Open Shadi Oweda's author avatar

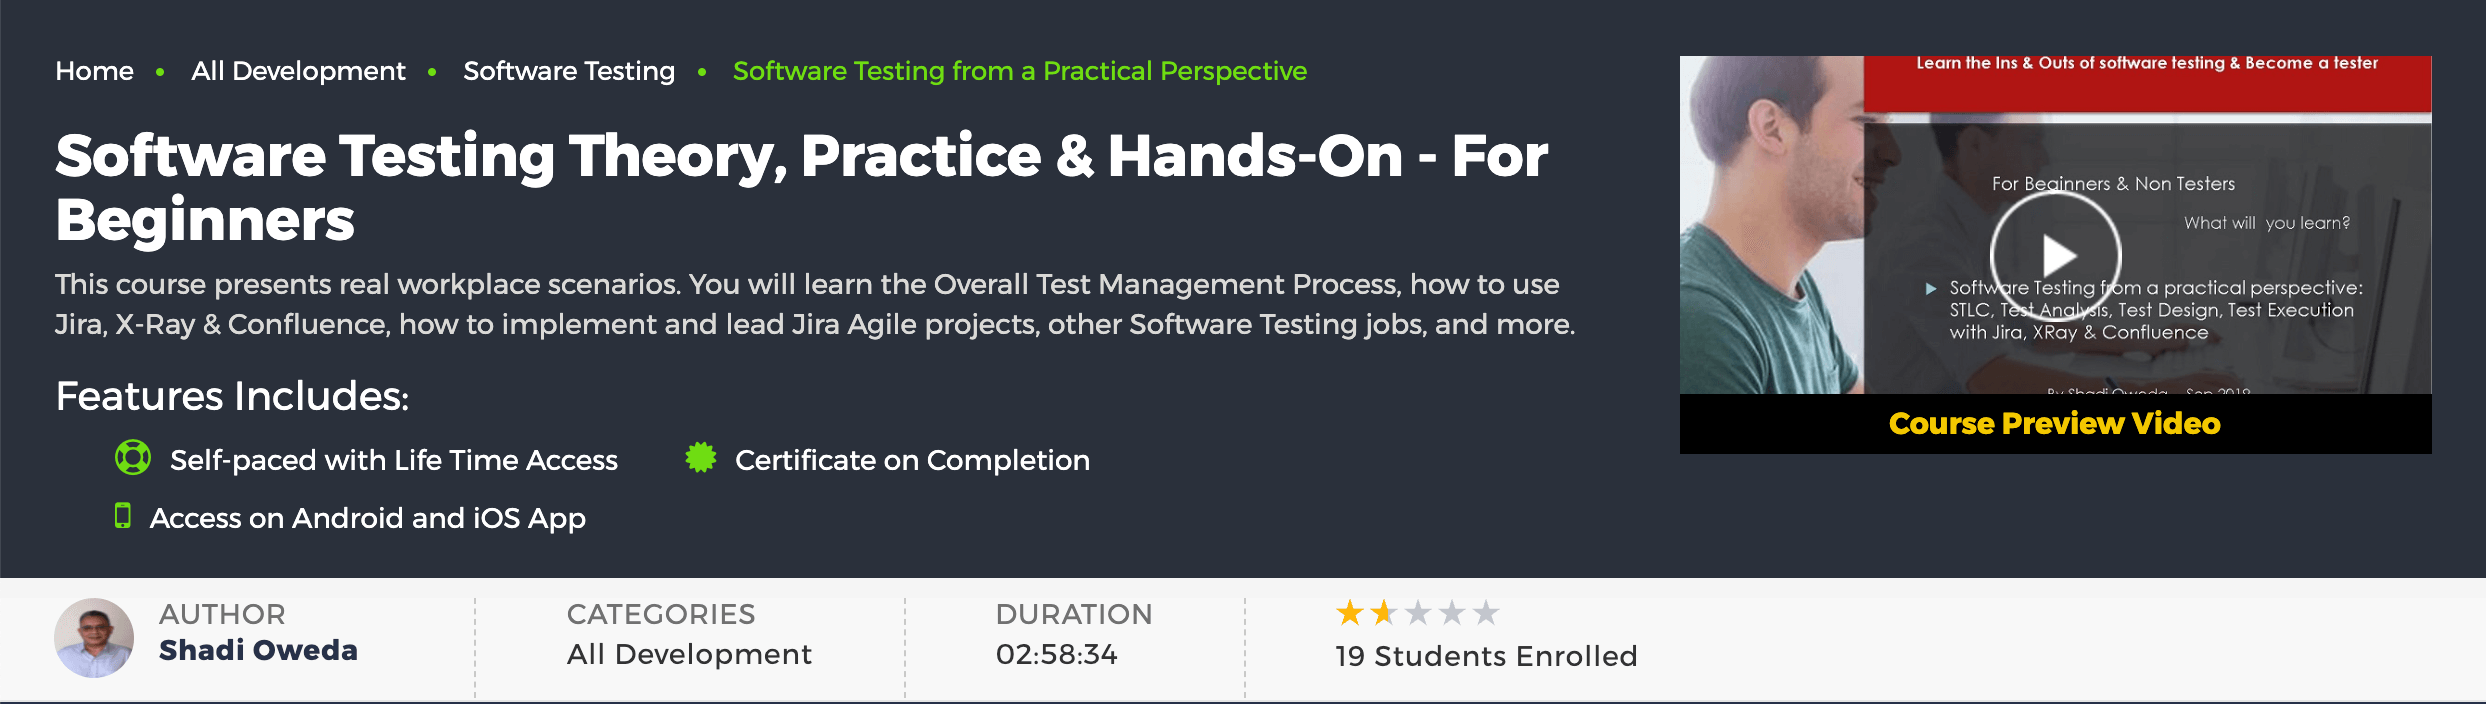(94, 638)
